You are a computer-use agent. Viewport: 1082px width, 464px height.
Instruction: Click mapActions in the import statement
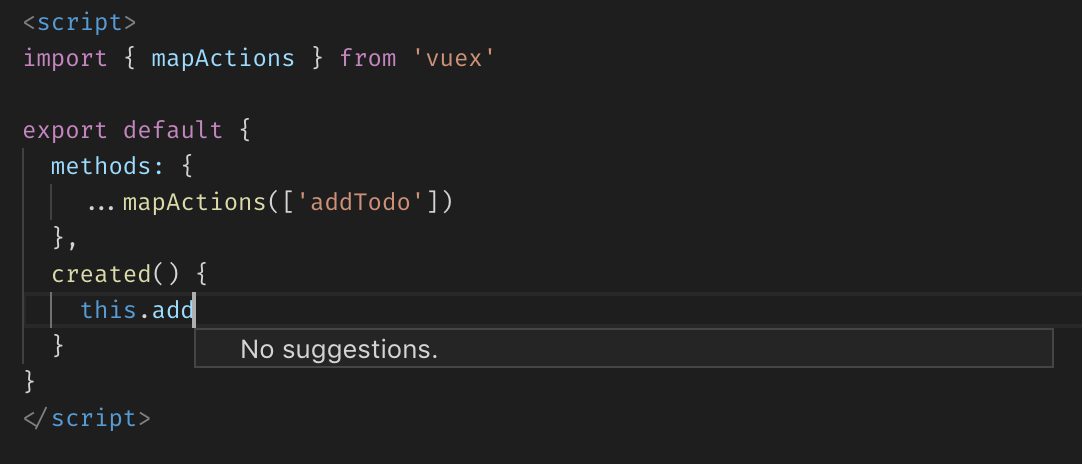point(222,58)
